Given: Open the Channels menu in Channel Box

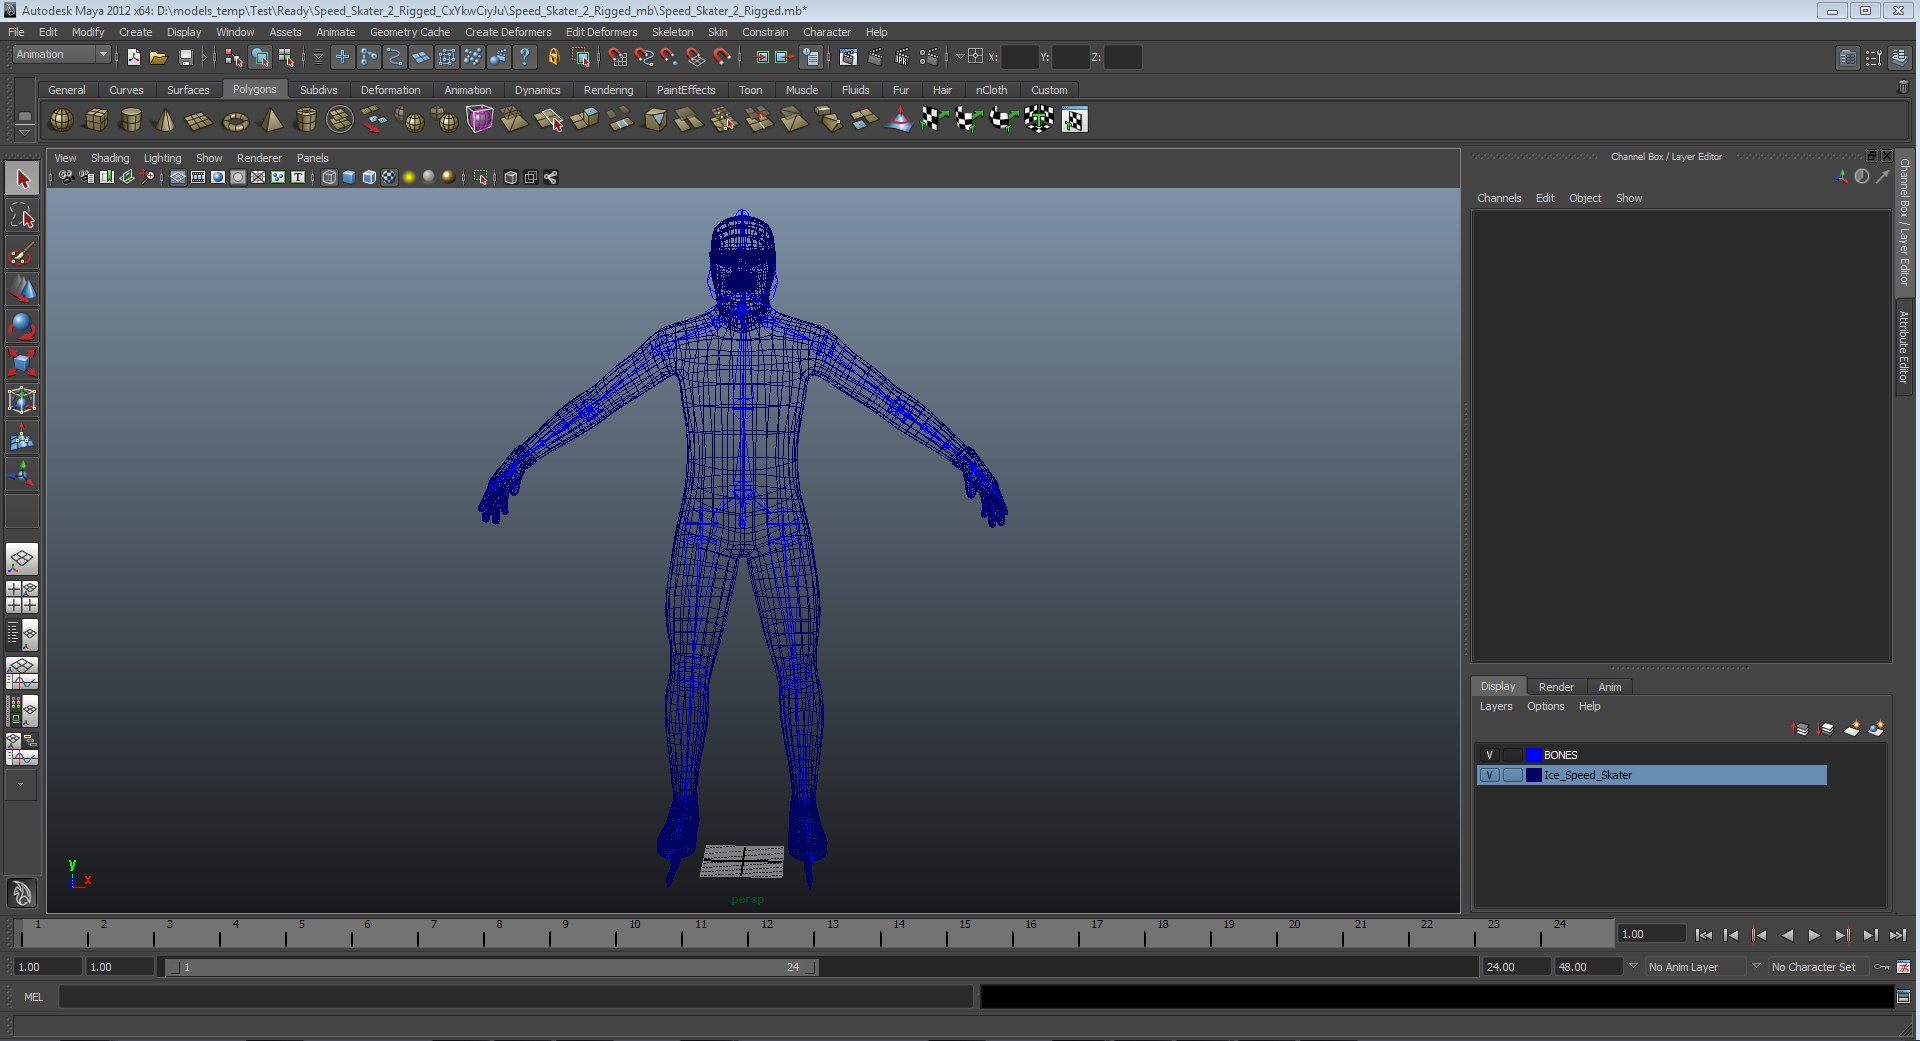Looking at the screenshot, I should point(1499,198).
